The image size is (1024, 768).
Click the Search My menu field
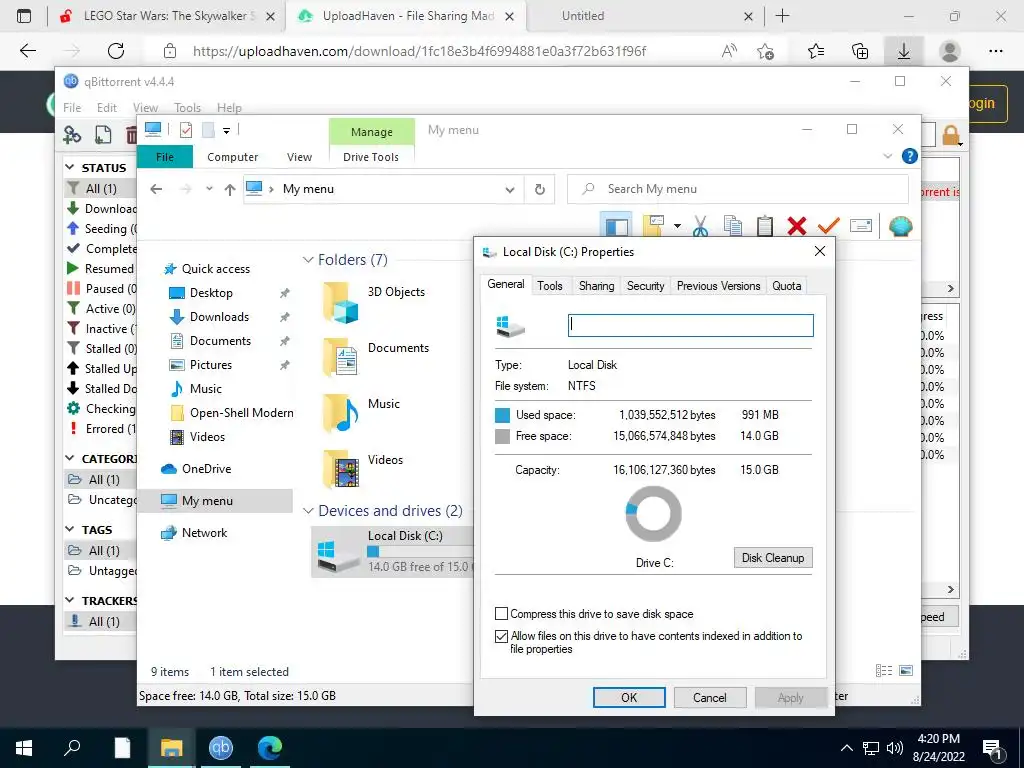pyautogui.click(x=737, y=189)
